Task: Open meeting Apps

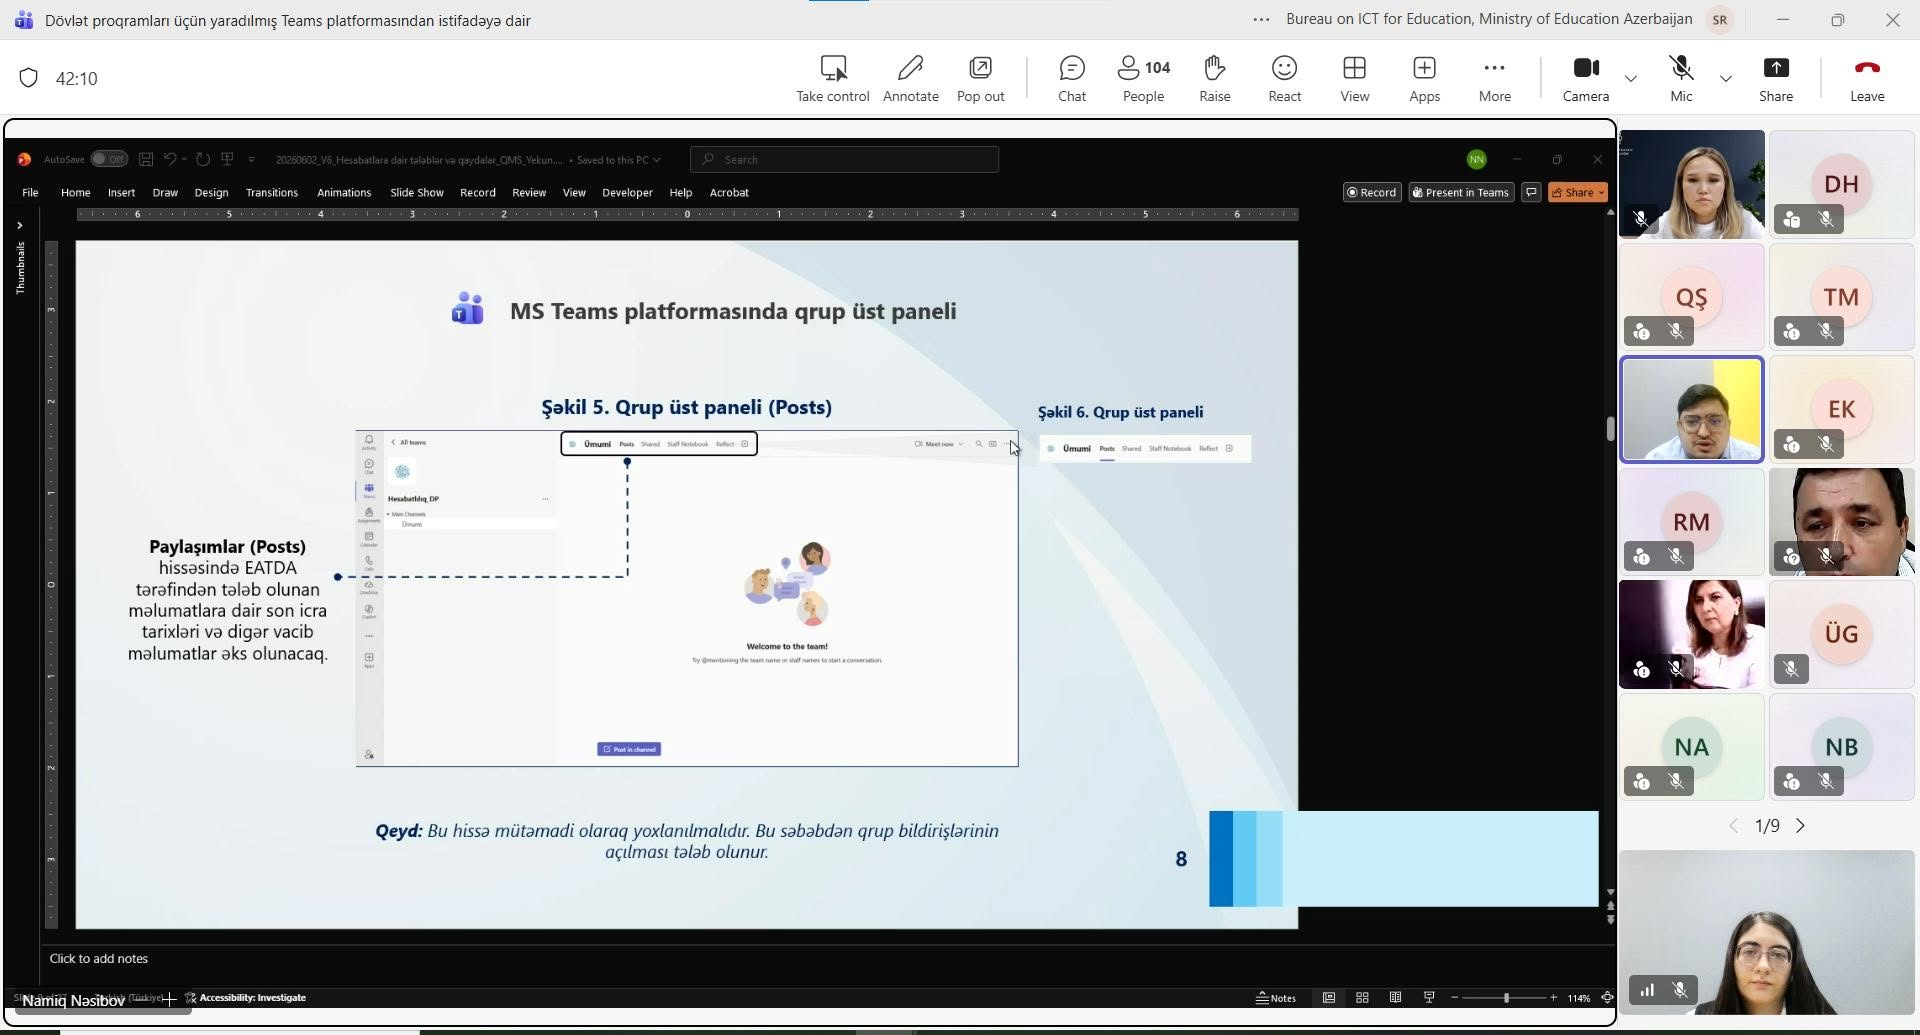Action: [1424, 79]
